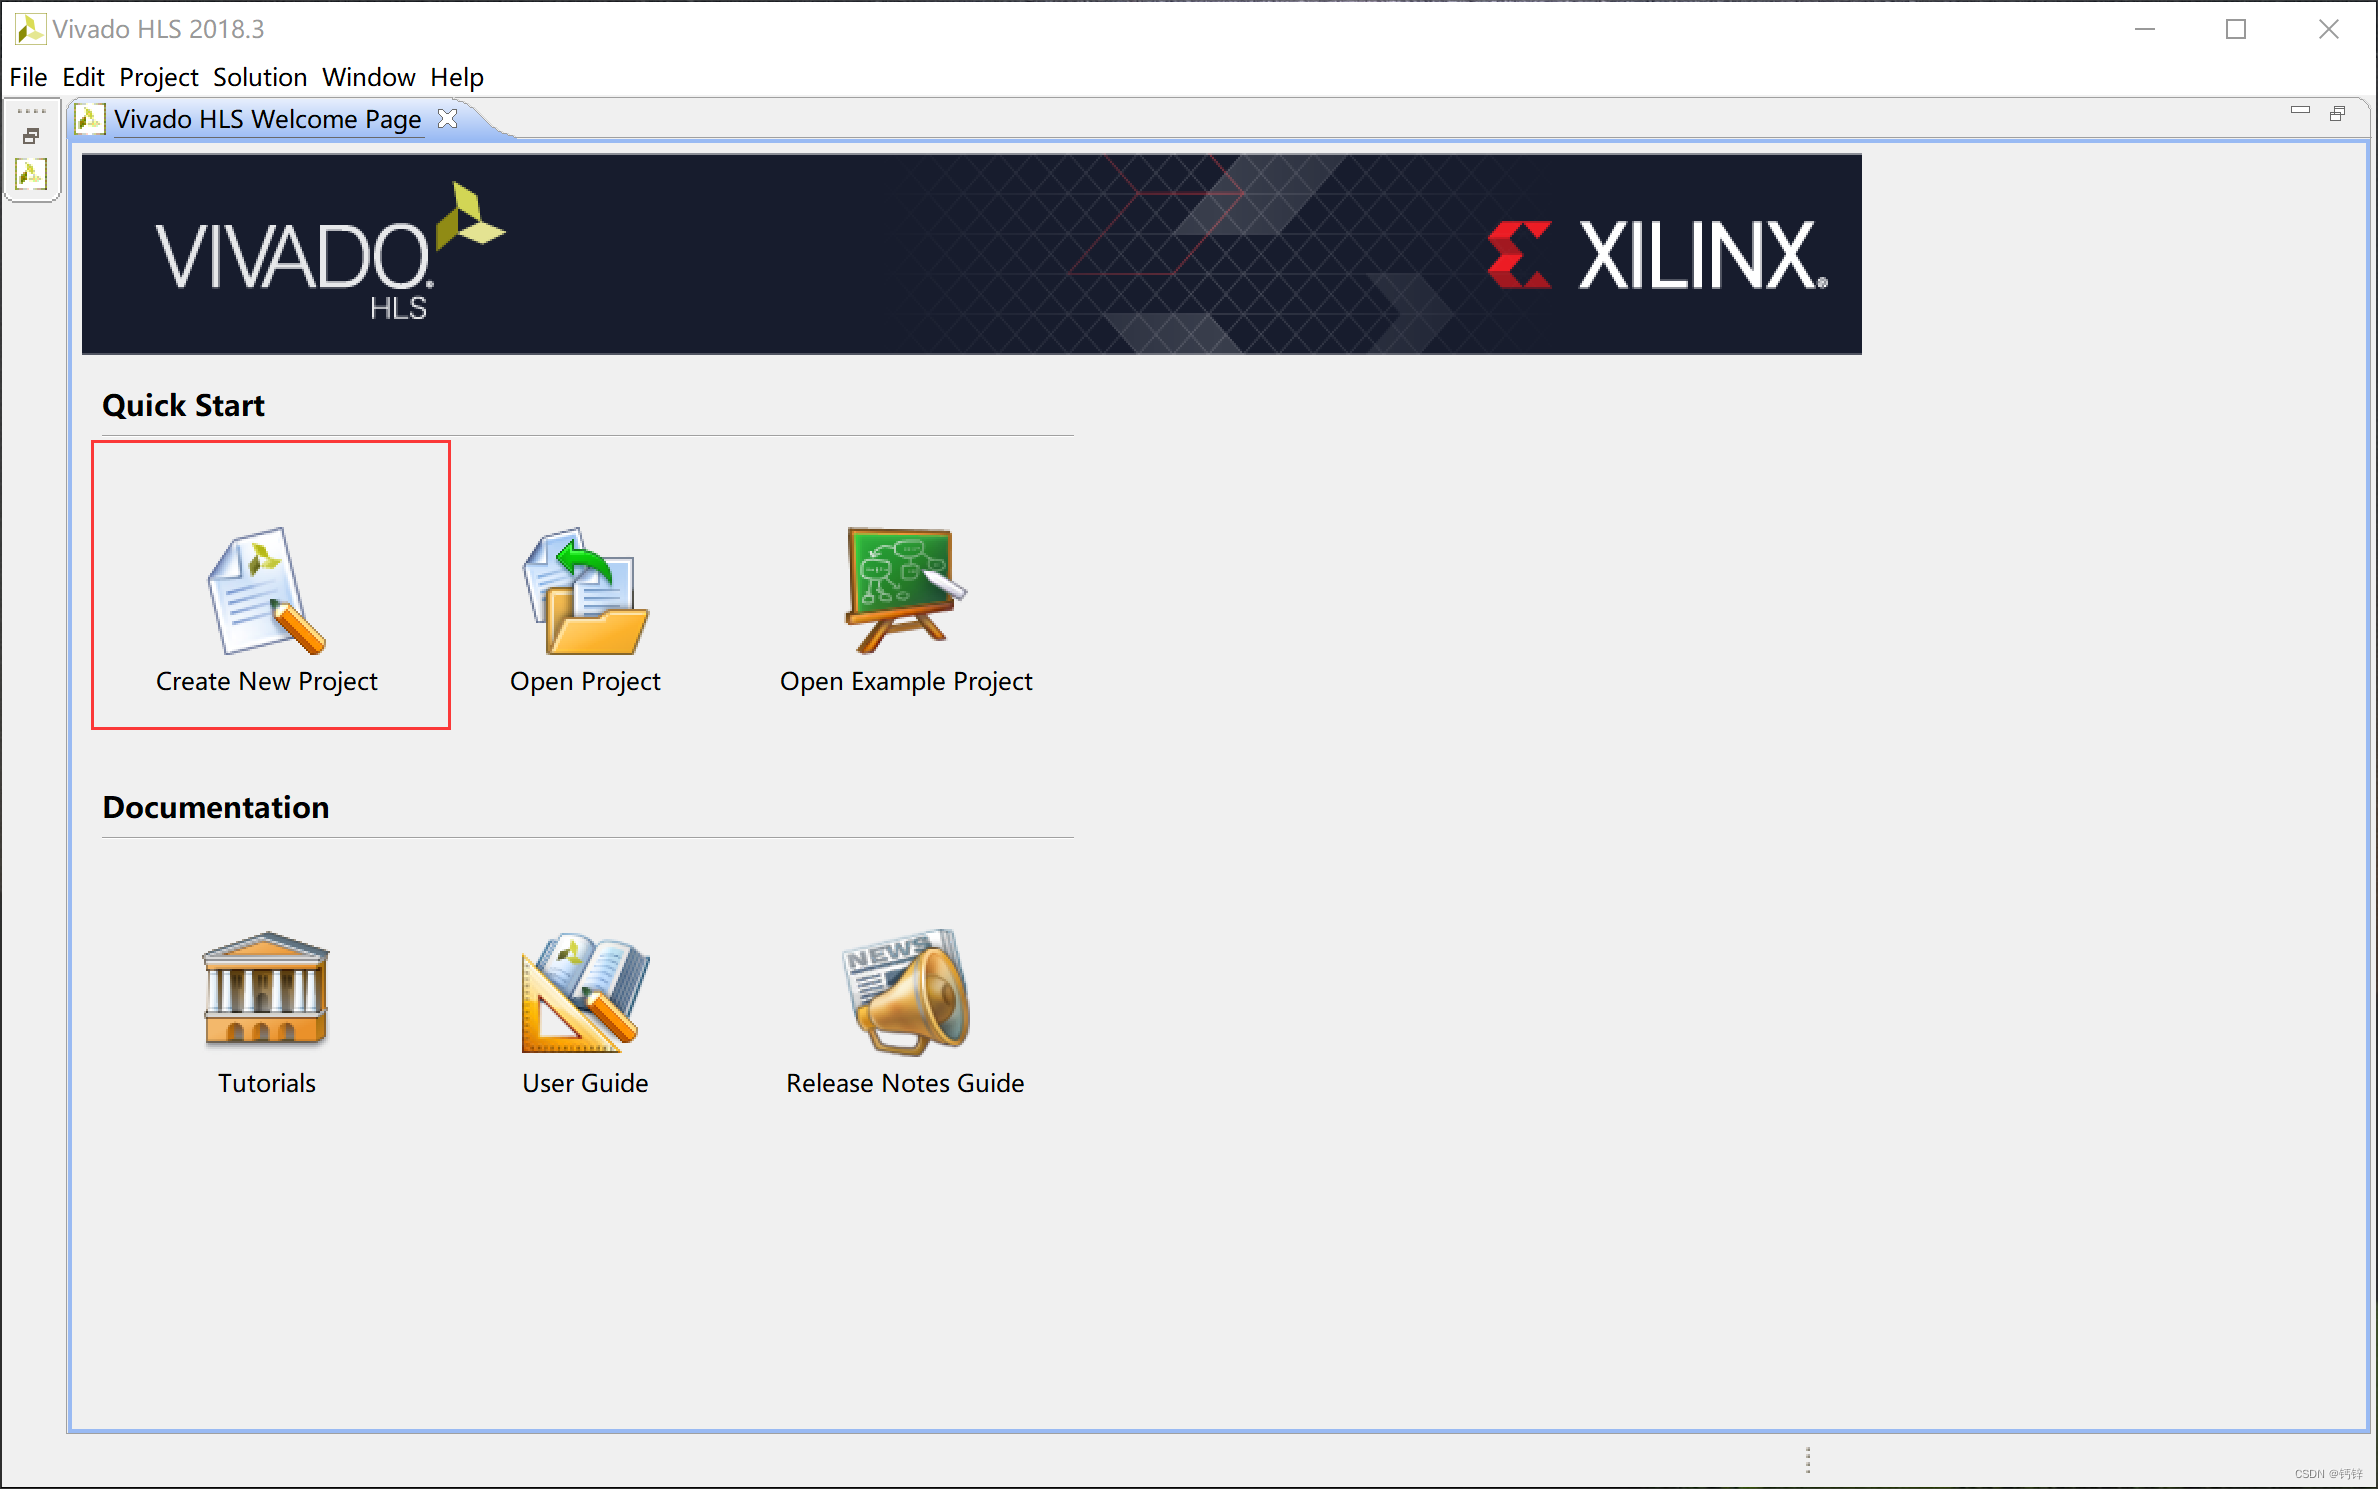Click the Create New Project icon

click(x=266, y=590)
